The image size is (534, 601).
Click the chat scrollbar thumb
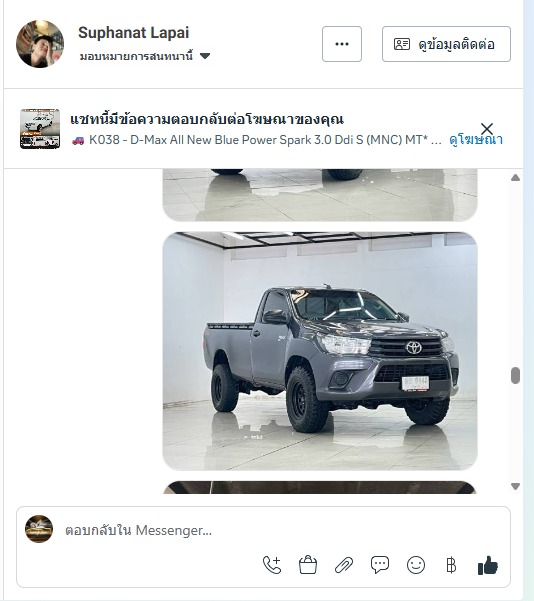point(516,375)
